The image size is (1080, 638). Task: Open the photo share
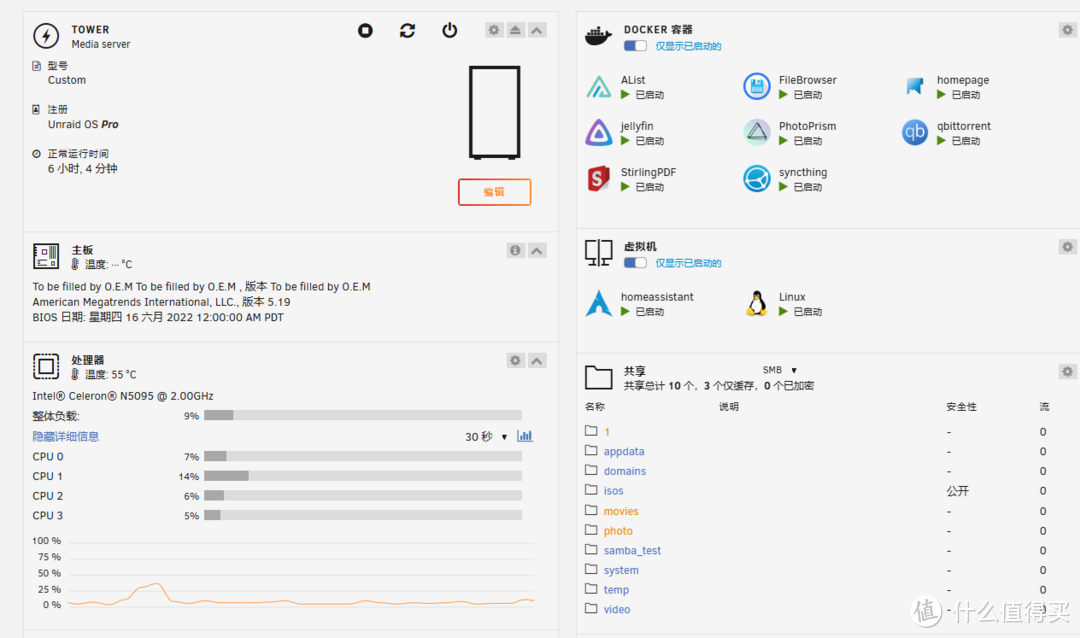tap(618, 531)
